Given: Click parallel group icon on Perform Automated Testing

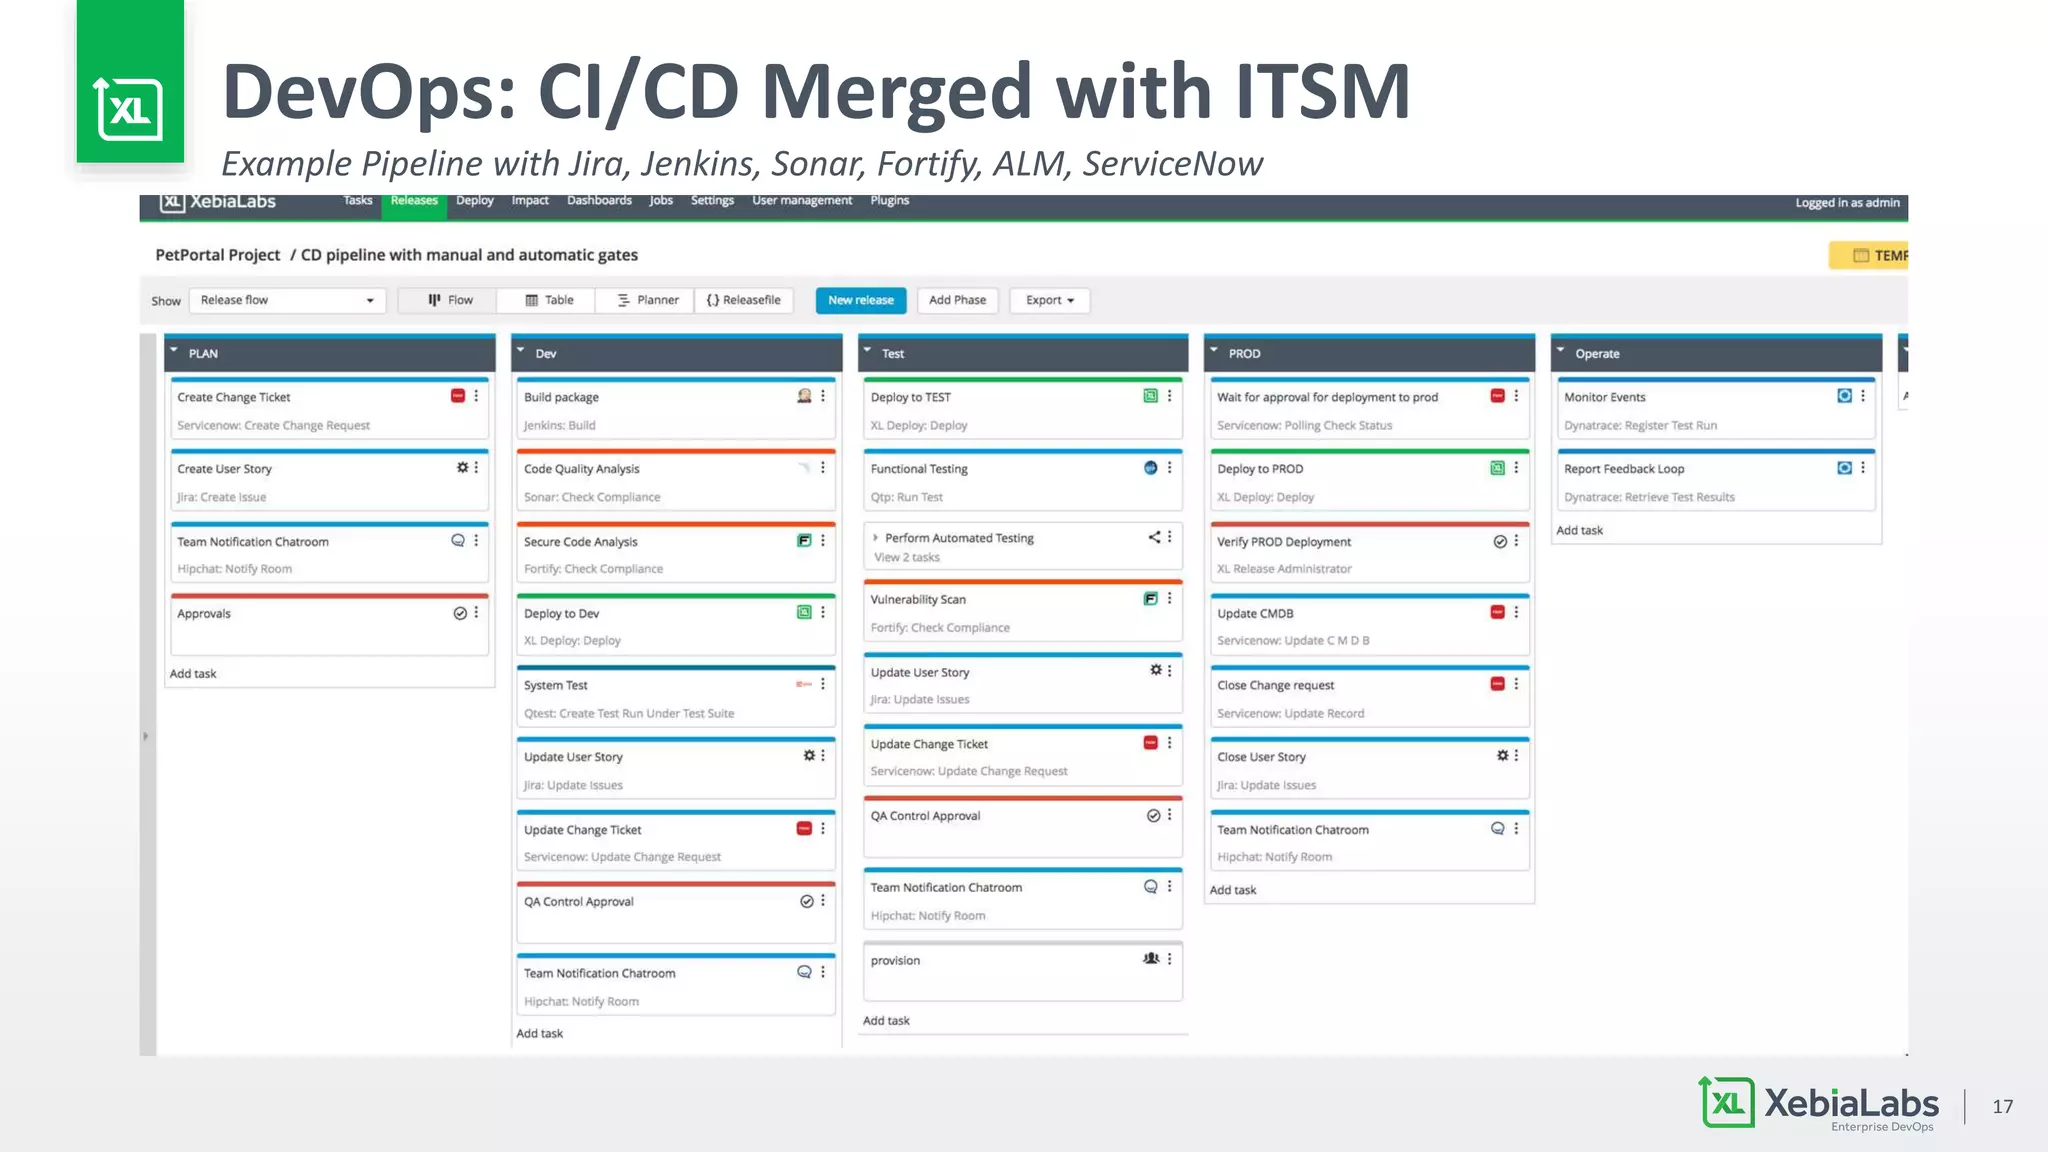Looking at the screenshot, I should tap(1154, 537).
